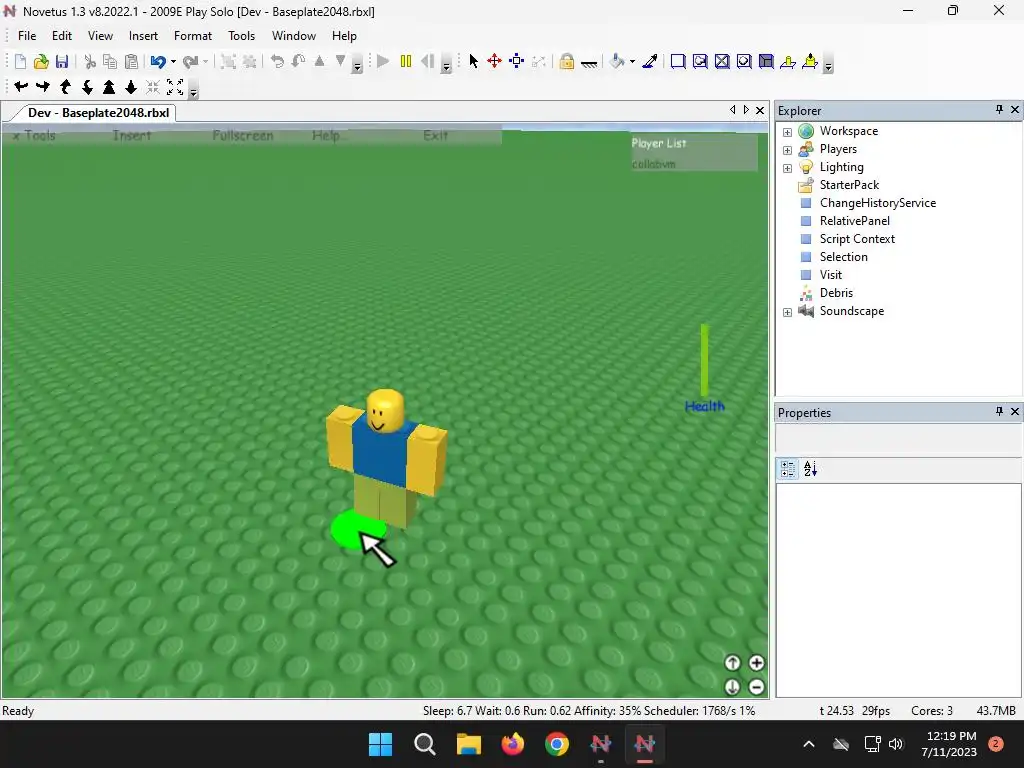Click the camera pan left arrow
Image resolution: width=1024 pixels, height=768 pixels.
[21, 86]
